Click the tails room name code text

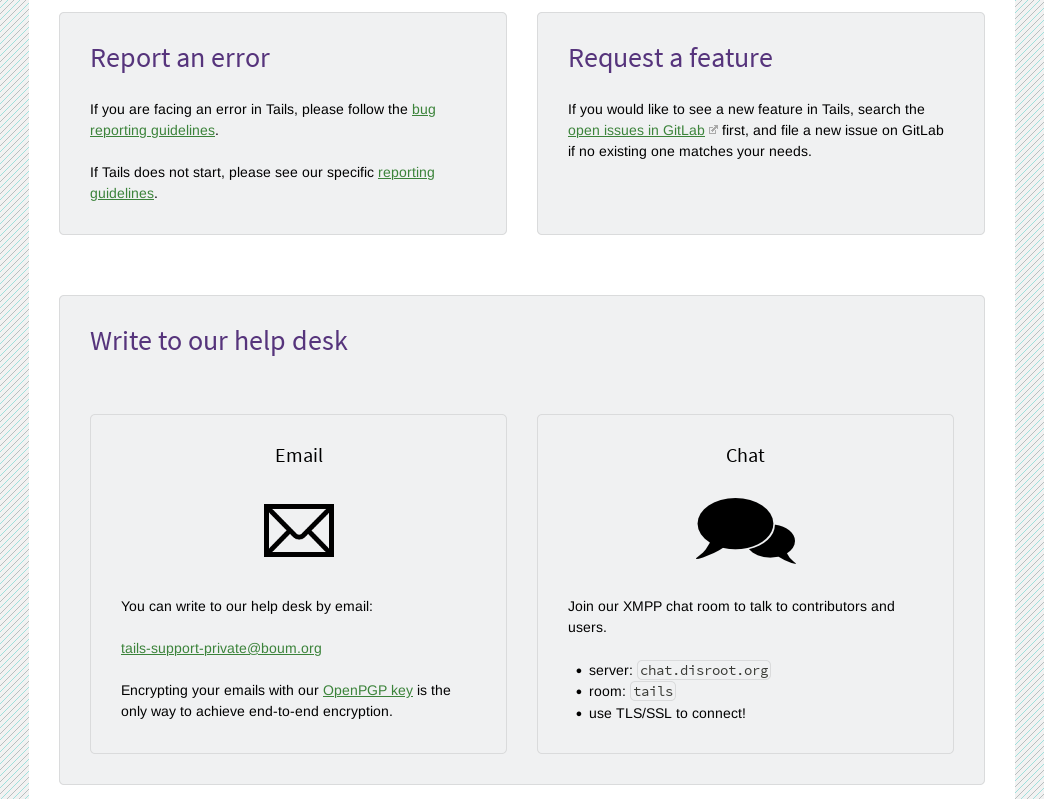[x=652, y=691]
